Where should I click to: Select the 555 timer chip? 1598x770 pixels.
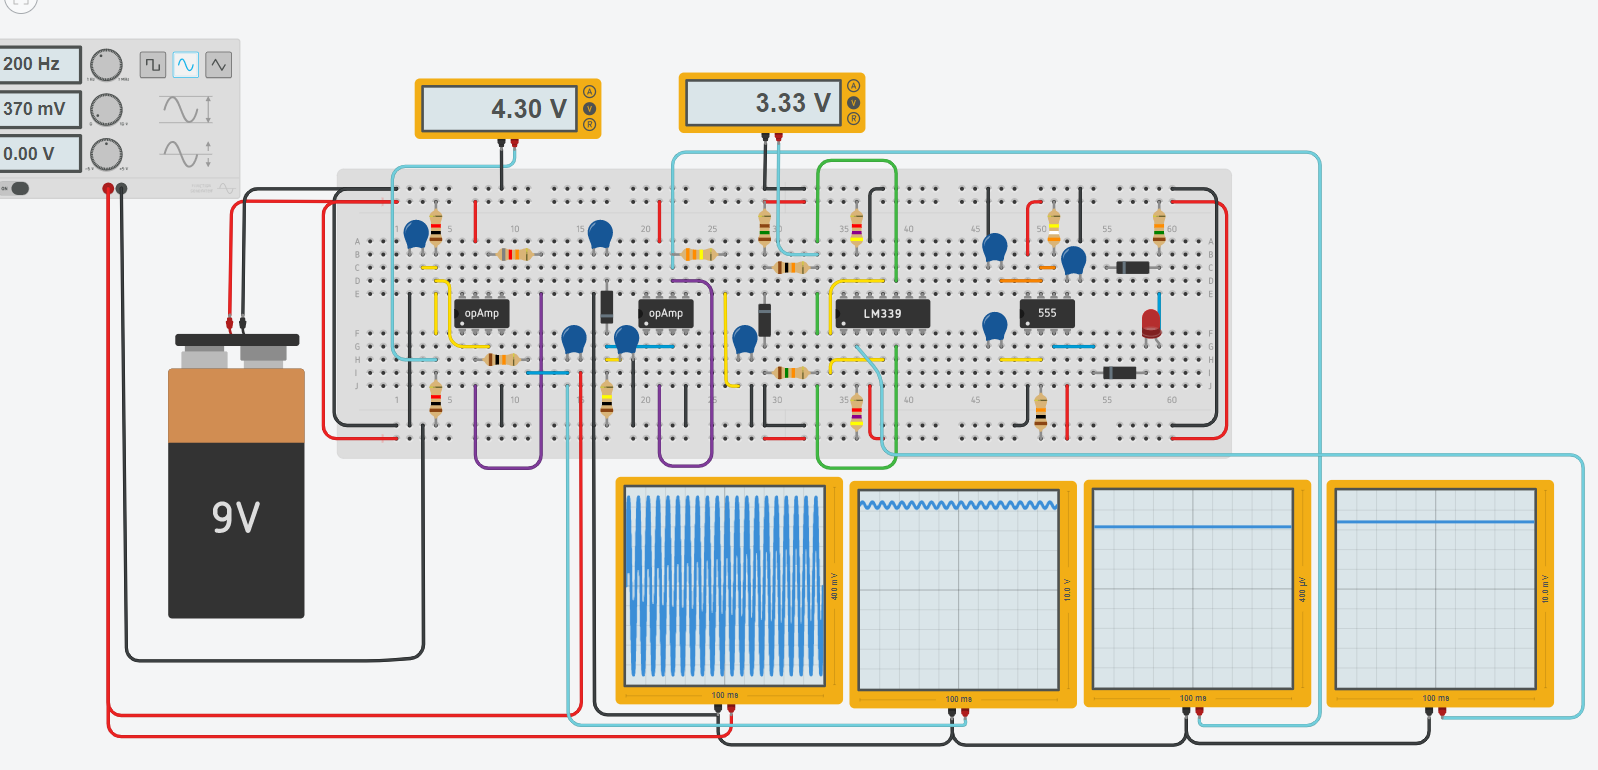tap(1047, 314)
